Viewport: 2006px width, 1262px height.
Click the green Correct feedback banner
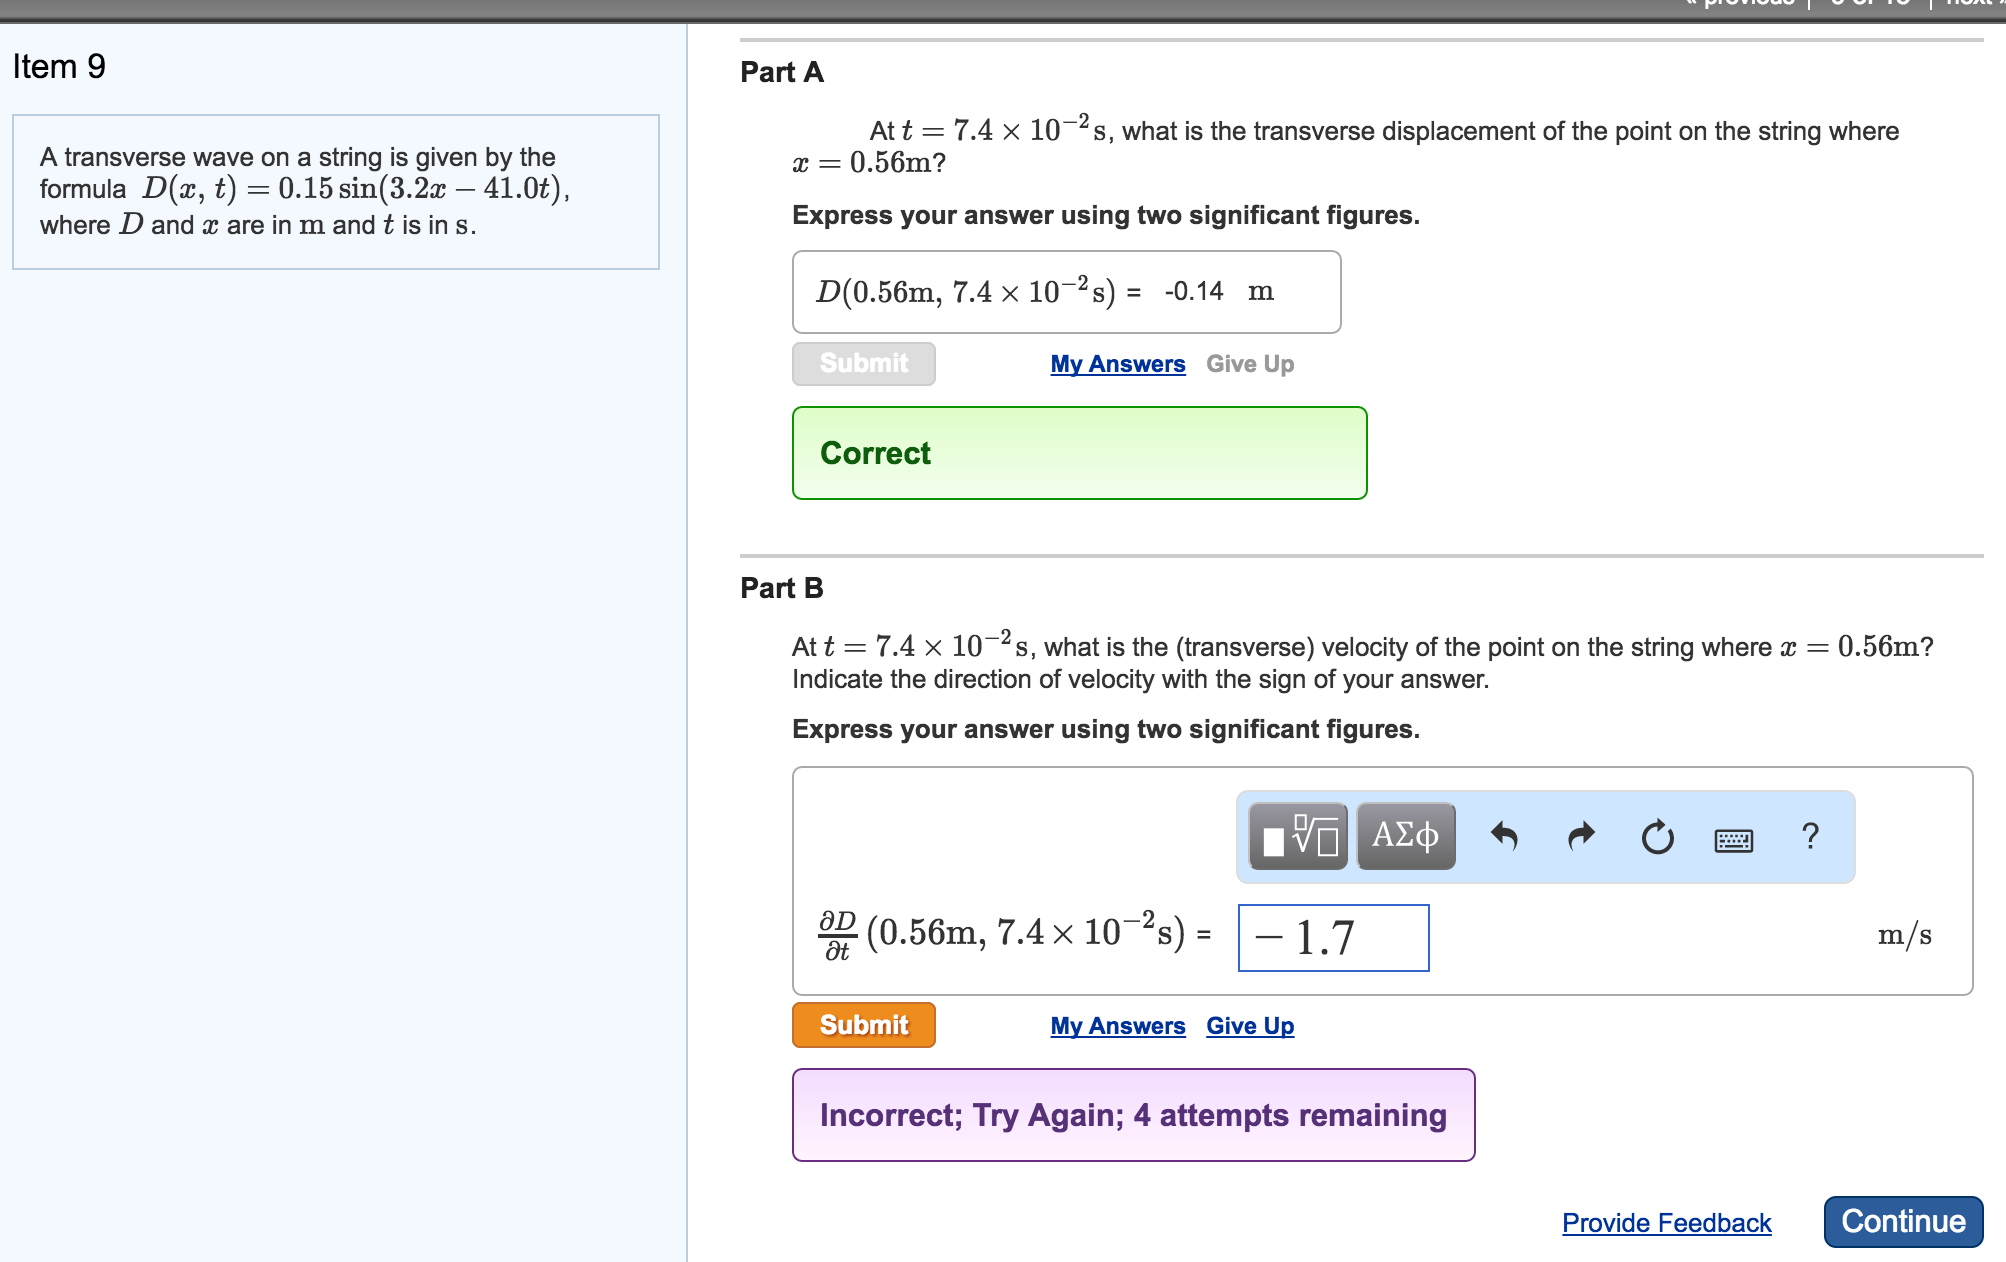point(1079,453)
